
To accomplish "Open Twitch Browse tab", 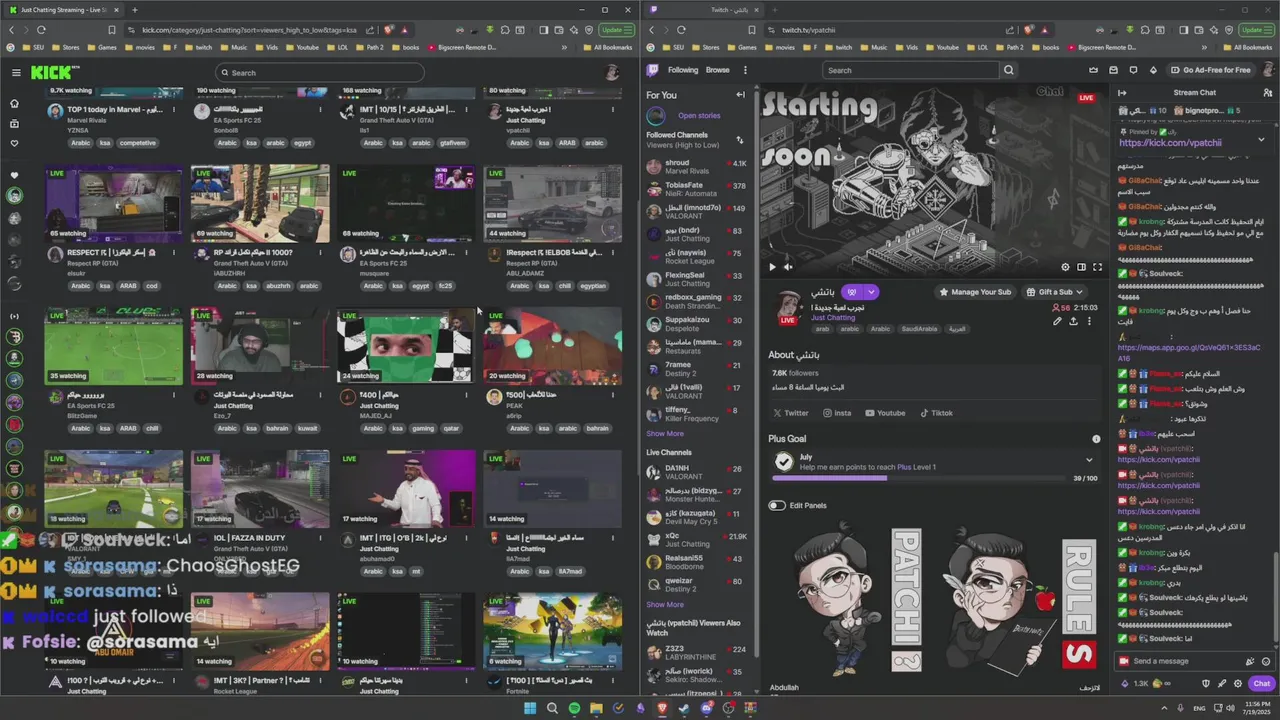I will click(718, 70).
